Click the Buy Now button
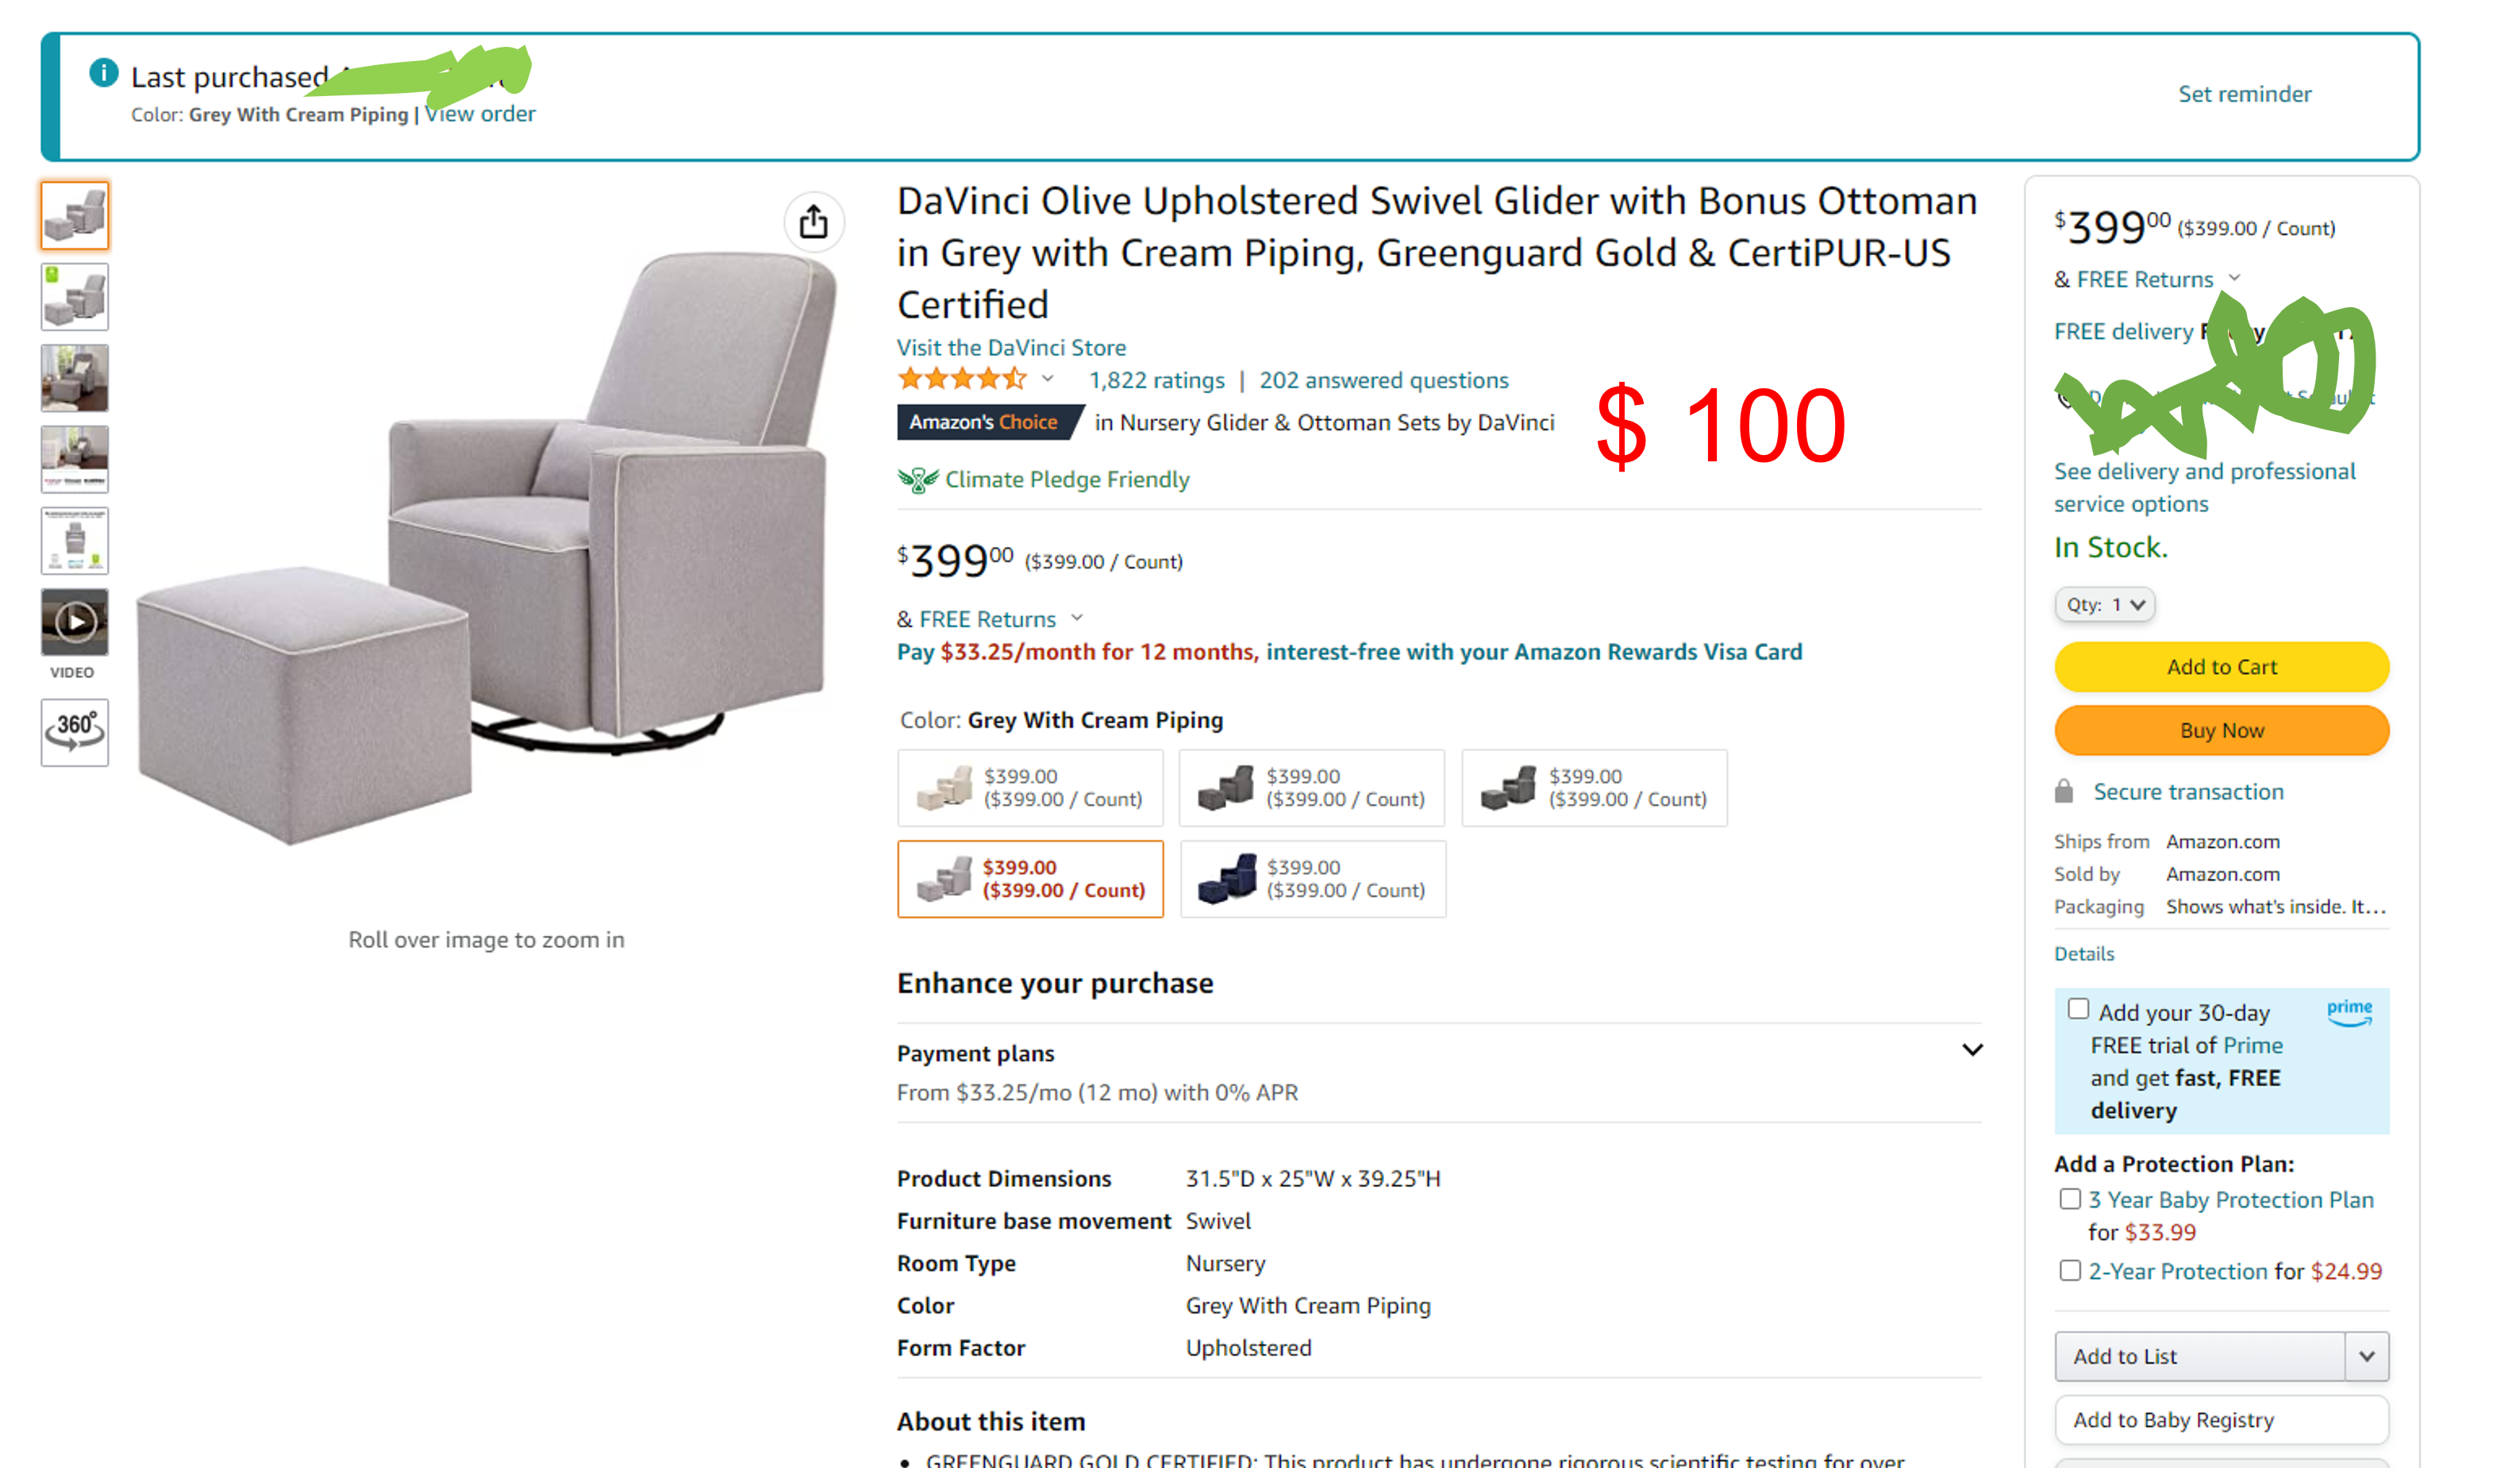Image resolution: width=2520 pixels, height=1468 pixels. [2221, 731]
